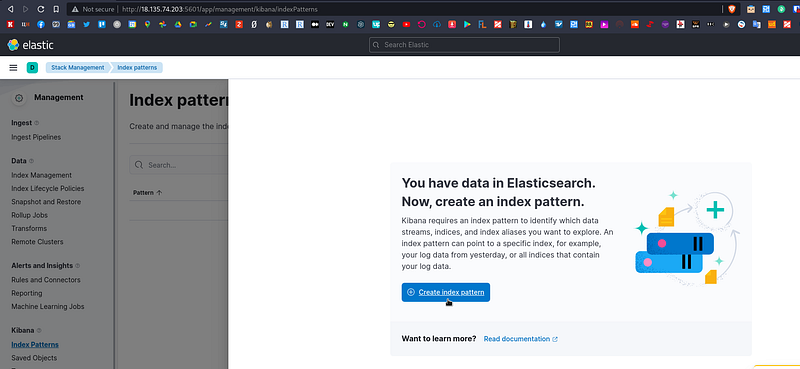Click the Index patterns breadcrumb
Viewport: 800px width, 369px height.
point(137,67)
